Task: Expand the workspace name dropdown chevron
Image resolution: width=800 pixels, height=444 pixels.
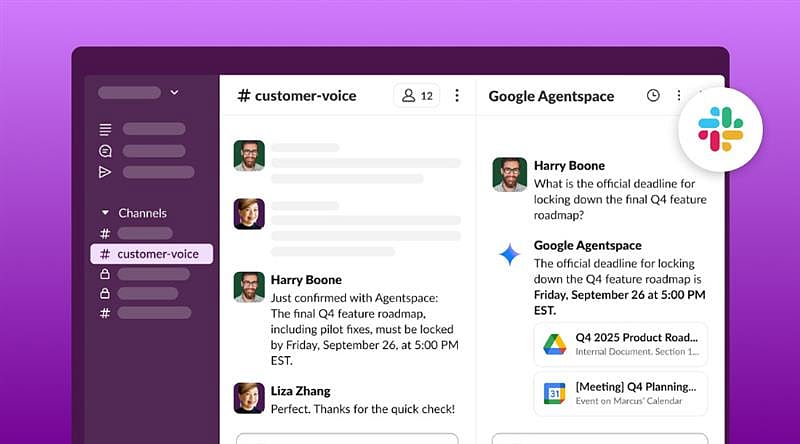Action: tap(174, 92)
